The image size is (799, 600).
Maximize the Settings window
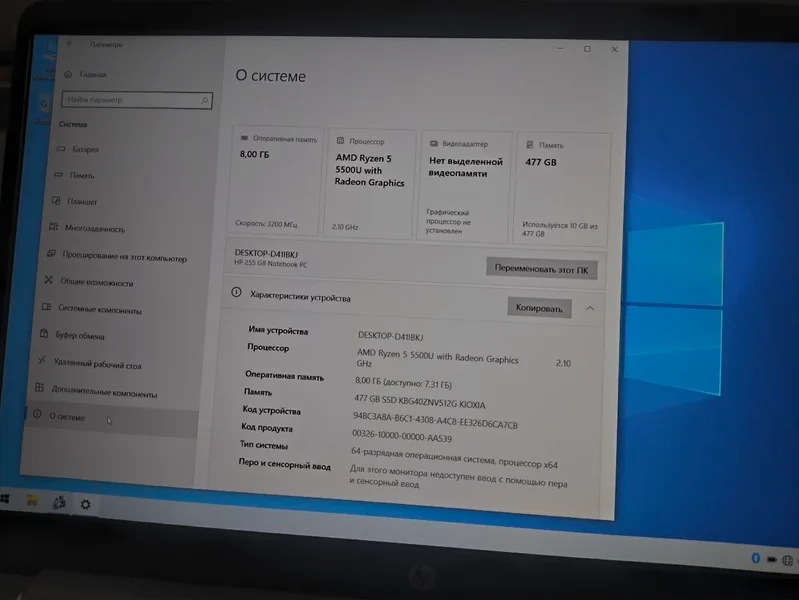pyautogui.click(x=587, y=49)
